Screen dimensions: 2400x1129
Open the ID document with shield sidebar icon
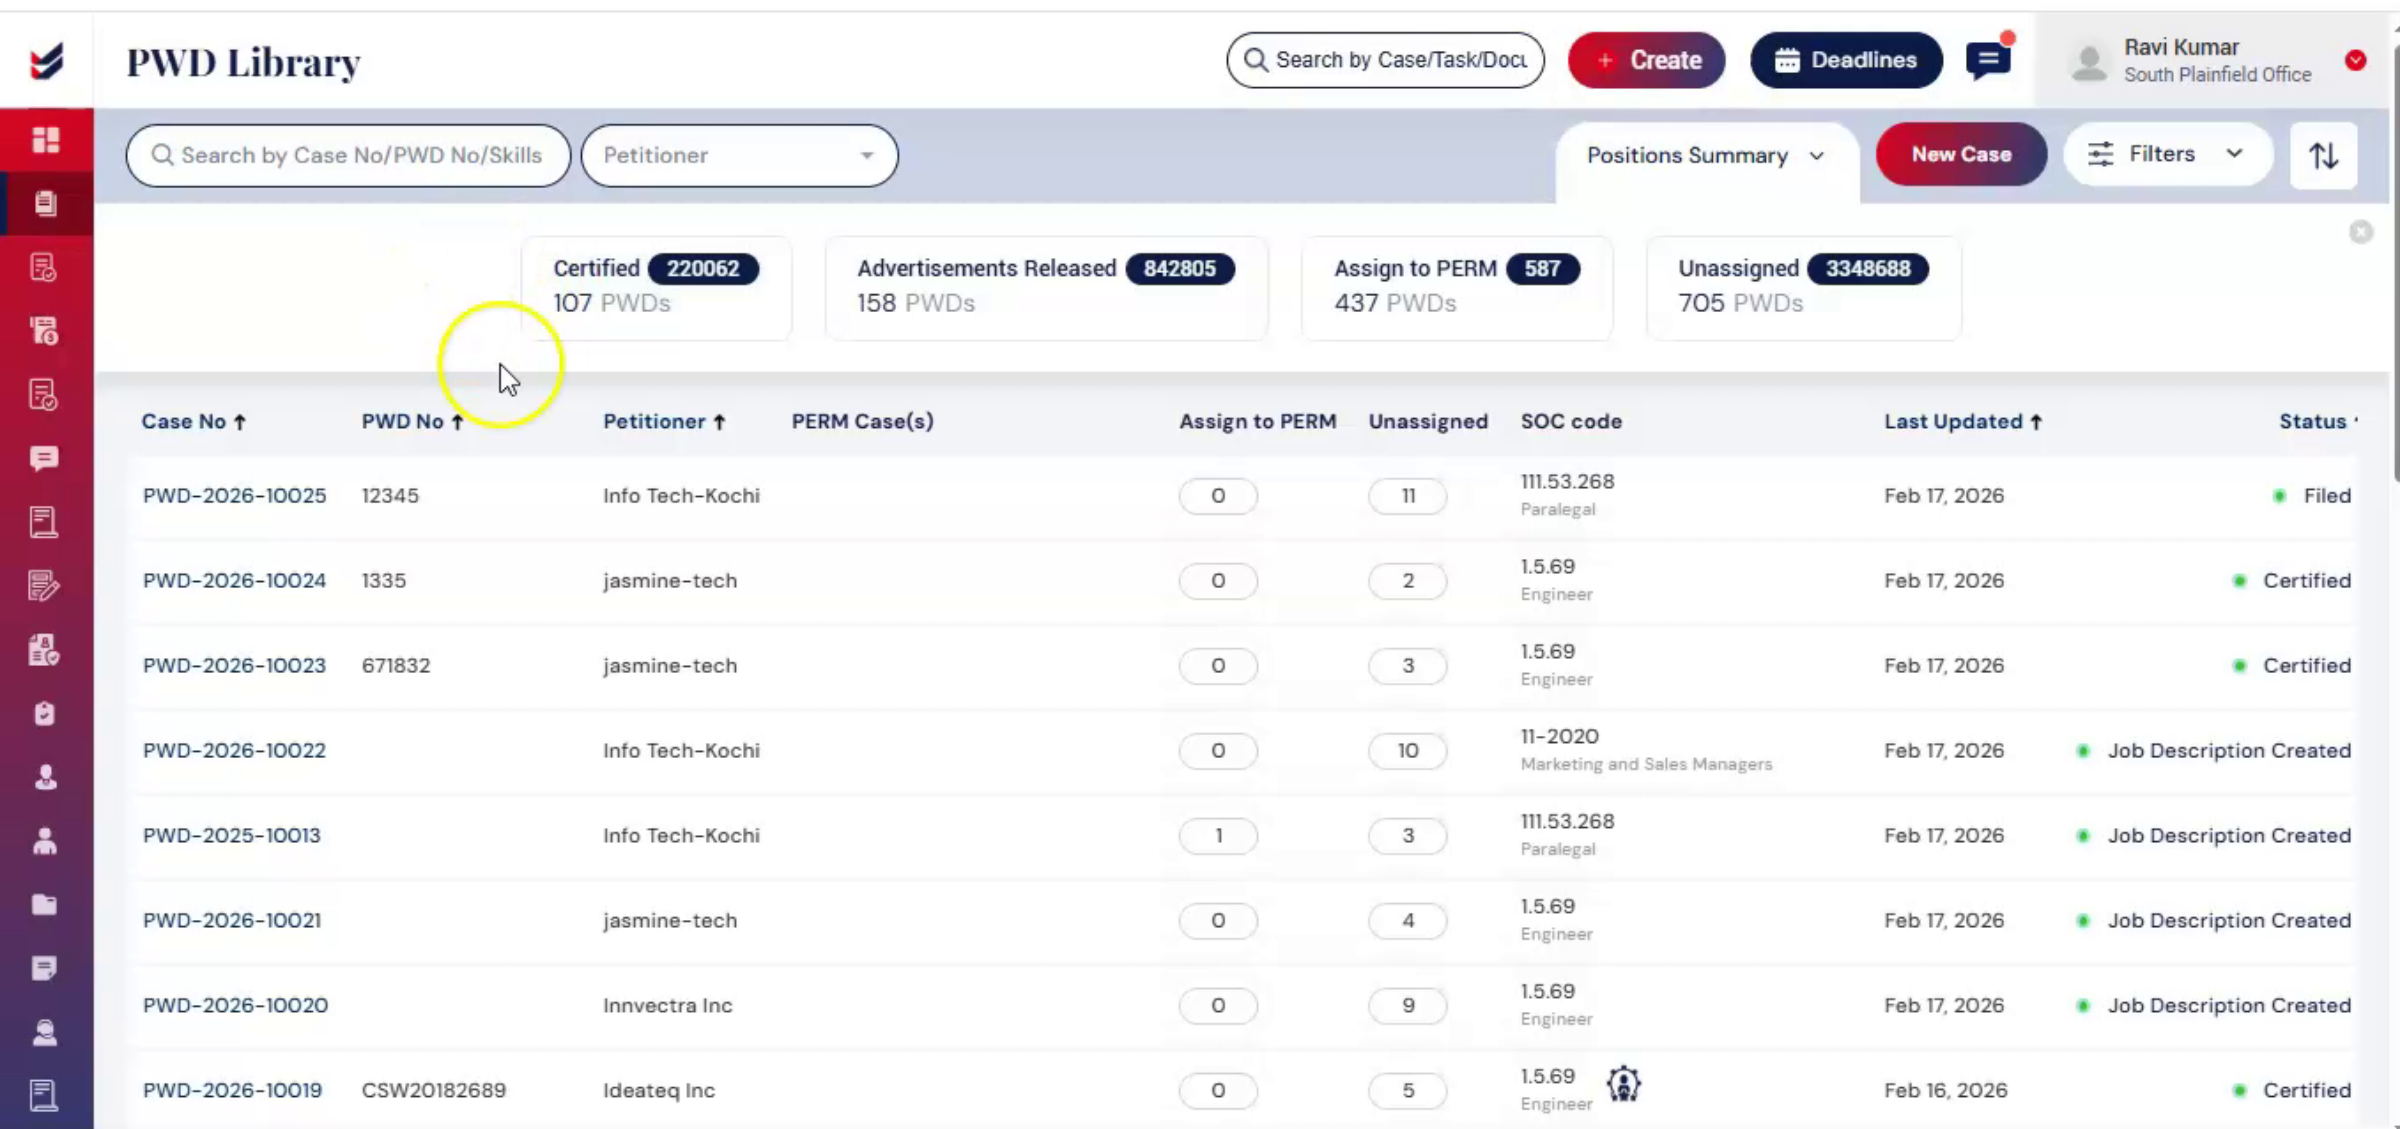tap(44, 650)
